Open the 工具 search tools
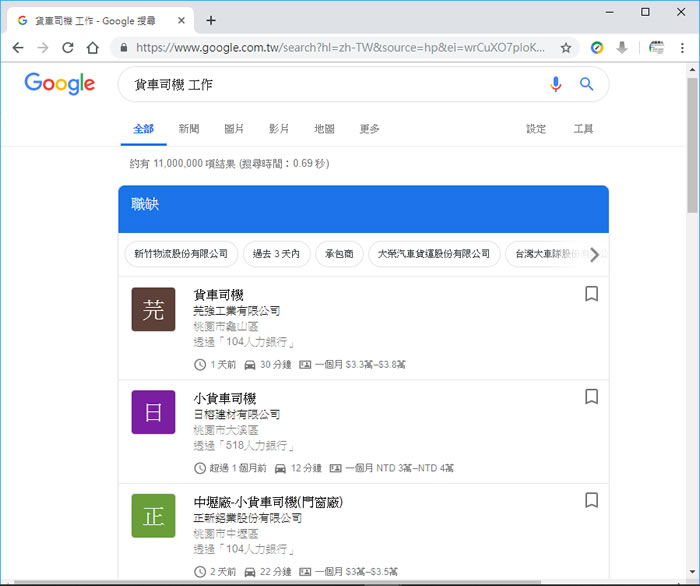The height and width of the screenshot is (586, 700). [x=583, y=129]
